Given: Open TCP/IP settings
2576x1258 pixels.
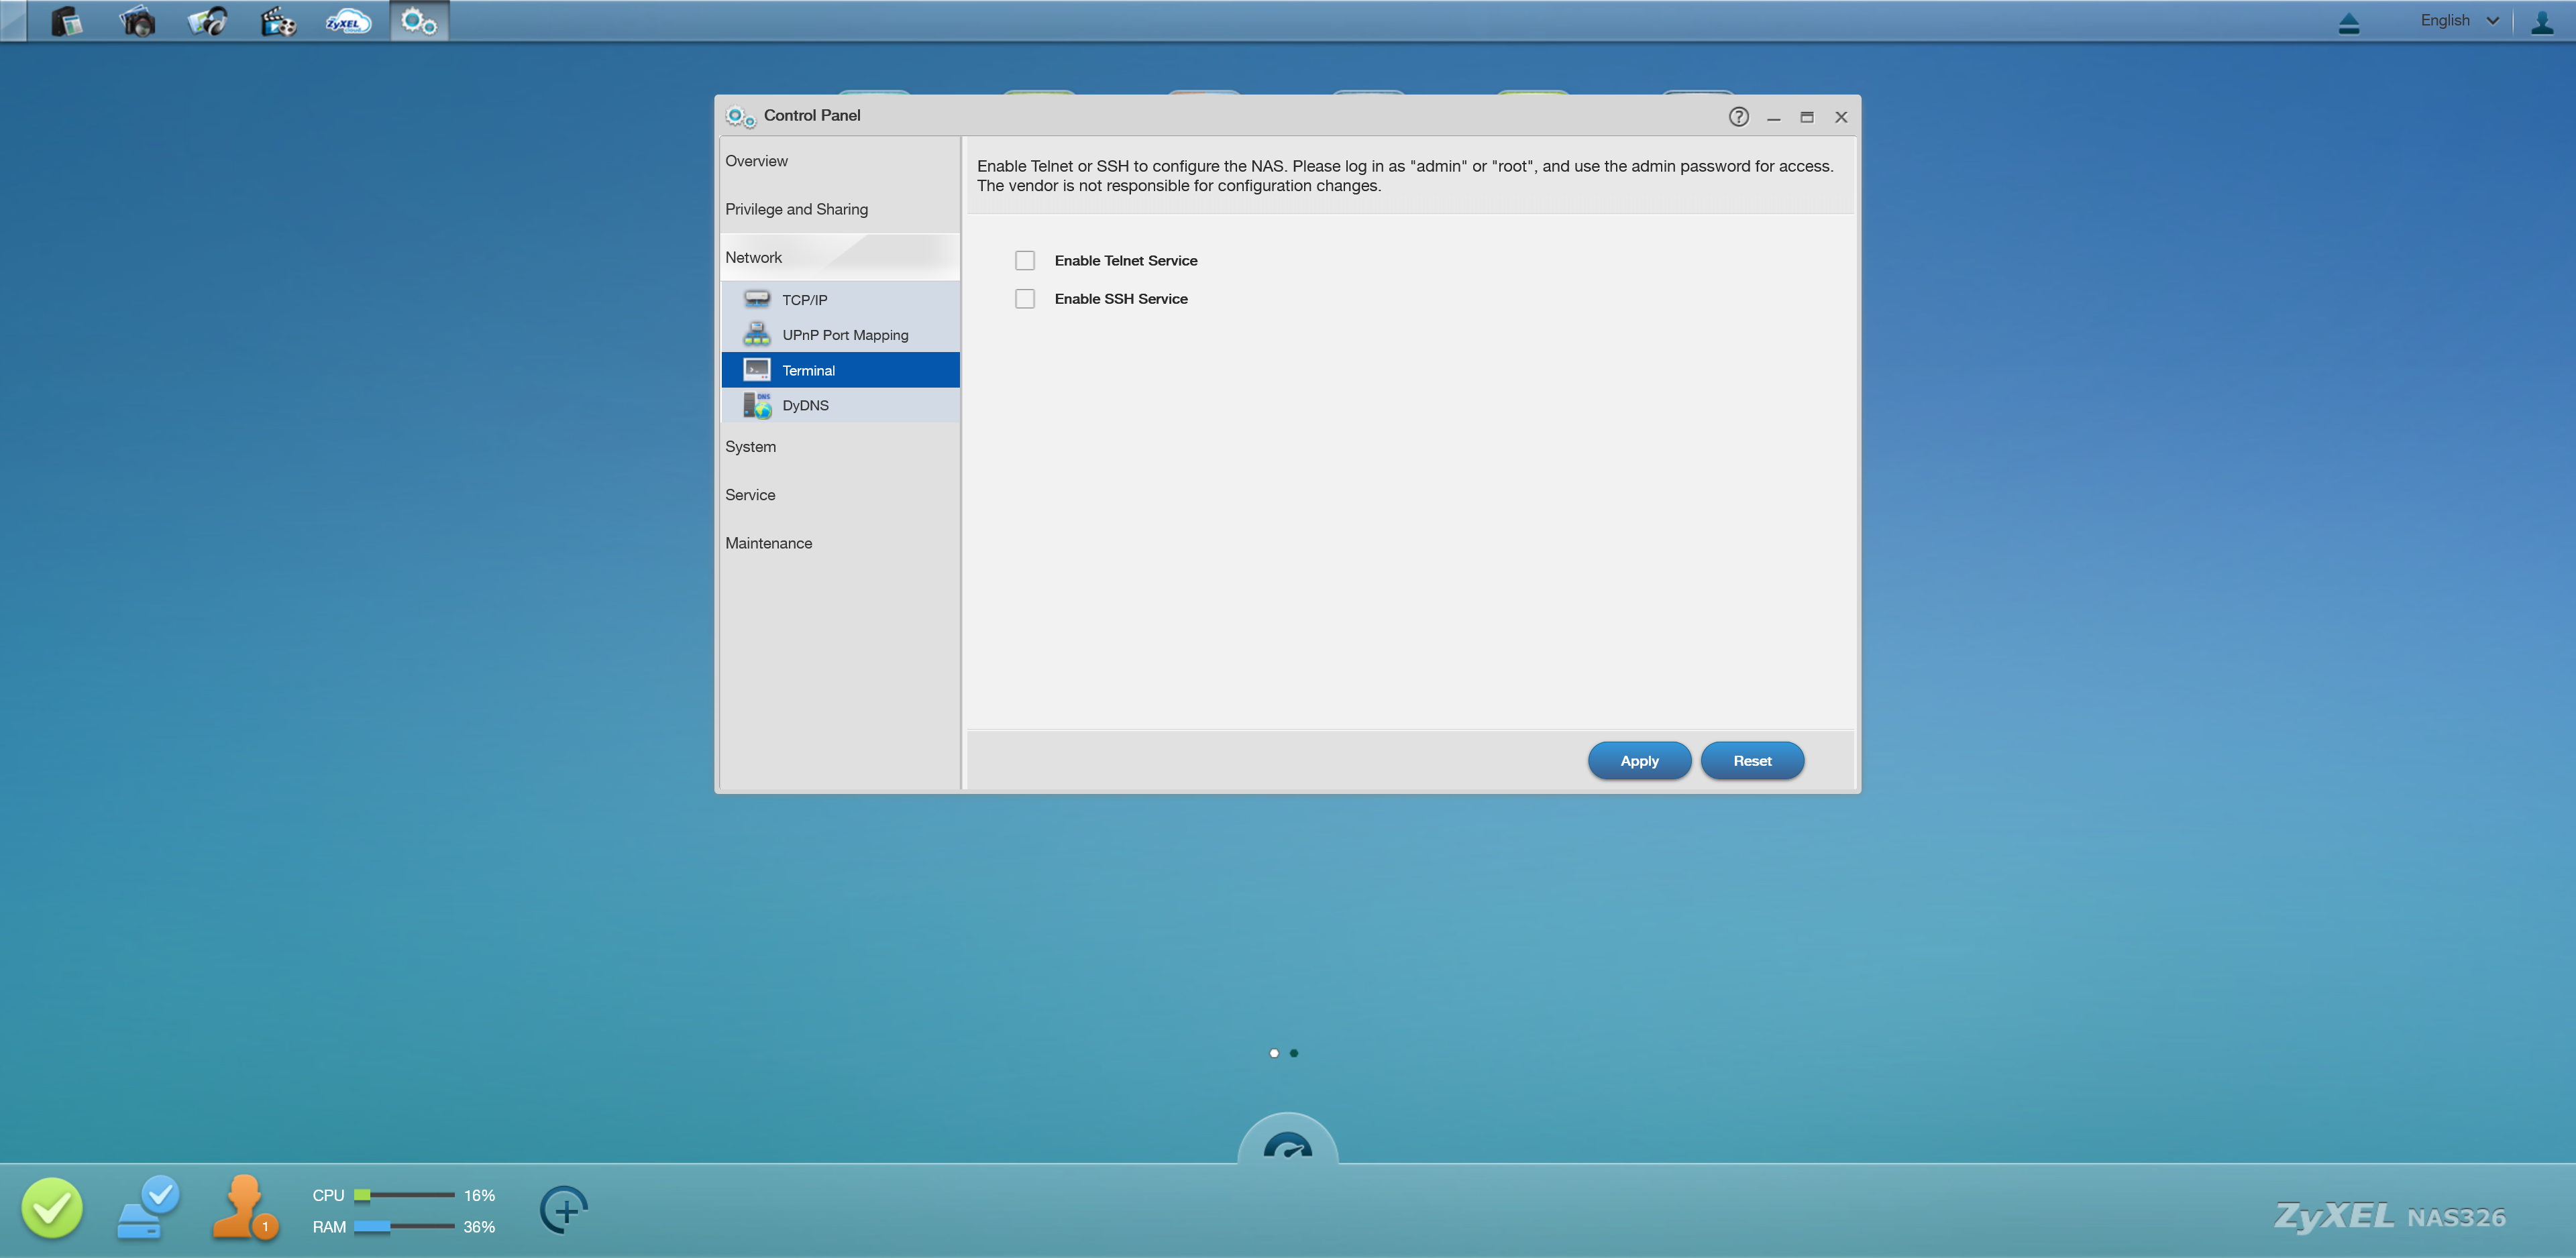Looking at the screenshot, I should pyautogui.click(x=840, y=299).
